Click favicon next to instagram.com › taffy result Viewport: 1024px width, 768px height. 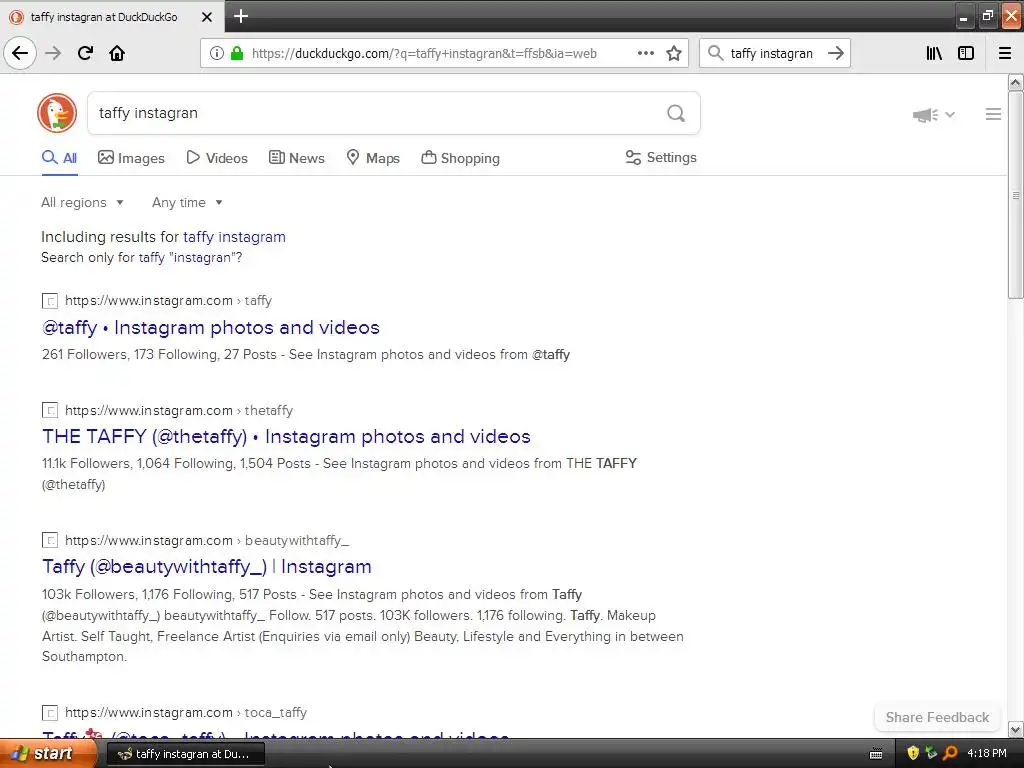[50, 300]
